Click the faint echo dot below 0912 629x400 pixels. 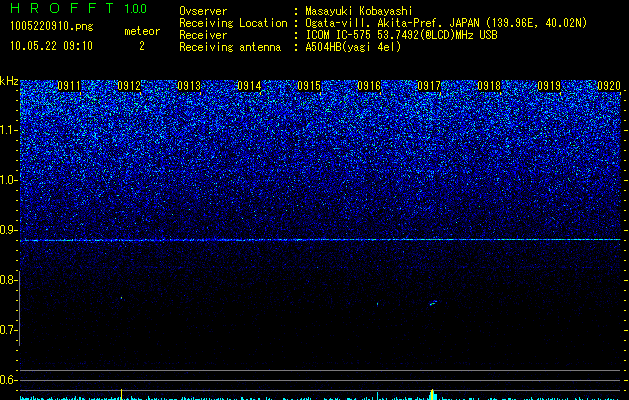coord(122,298)
